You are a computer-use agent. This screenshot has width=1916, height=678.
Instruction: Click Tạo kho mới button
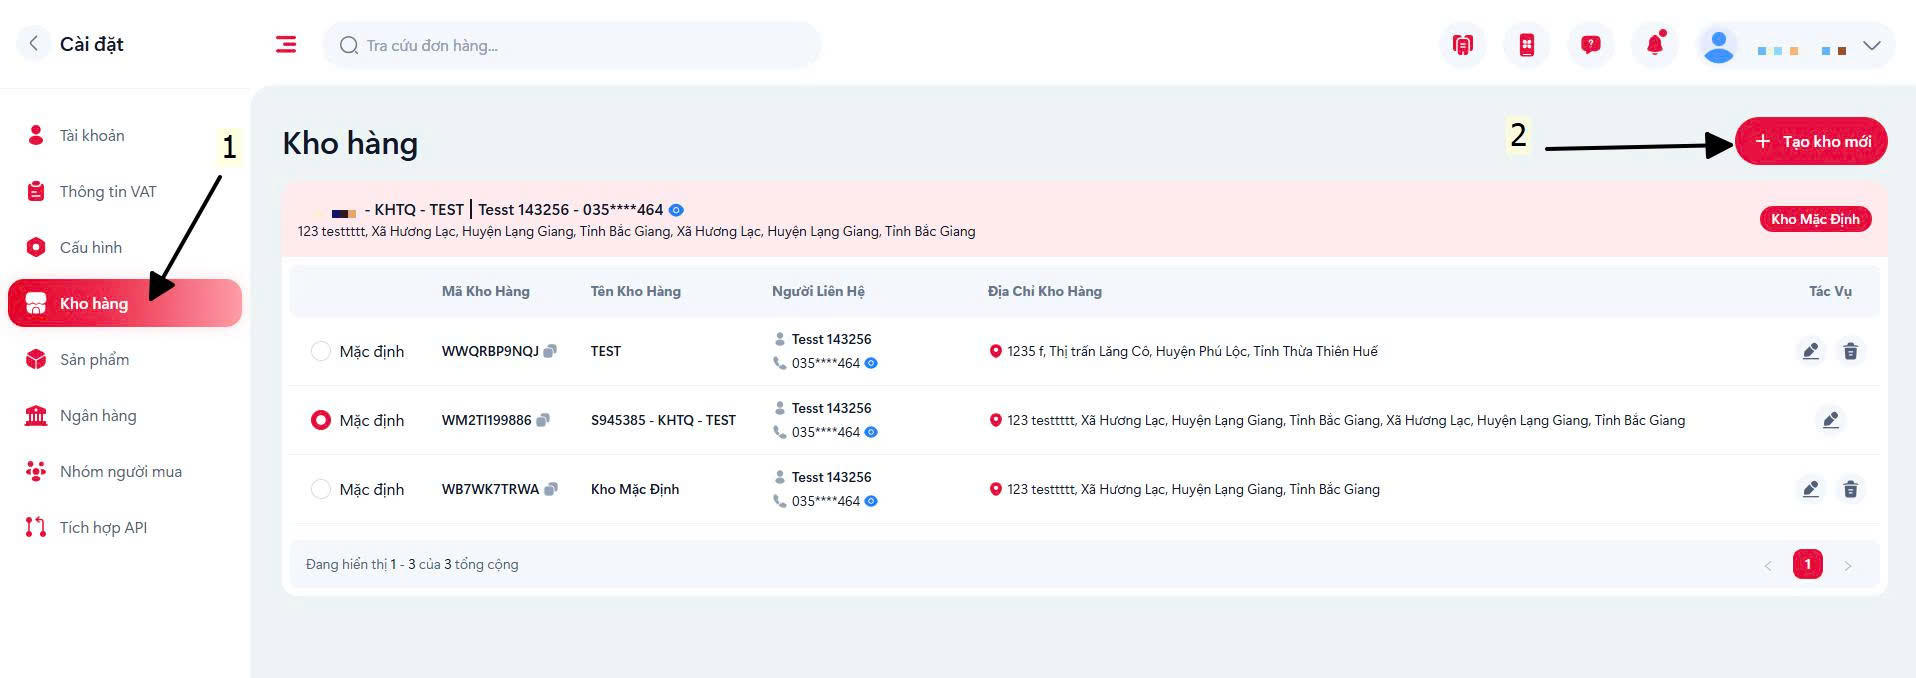1811,141
